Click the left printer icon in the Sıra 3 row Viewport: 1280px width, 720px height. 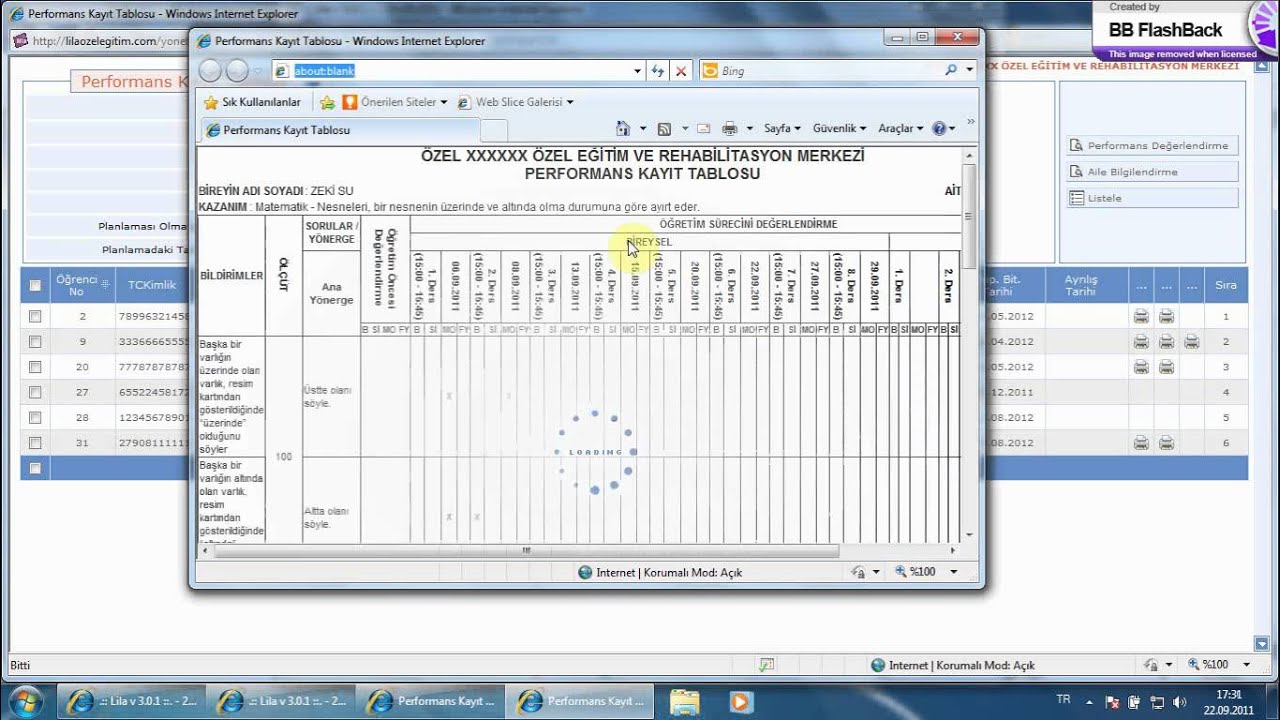point(1141,367)
